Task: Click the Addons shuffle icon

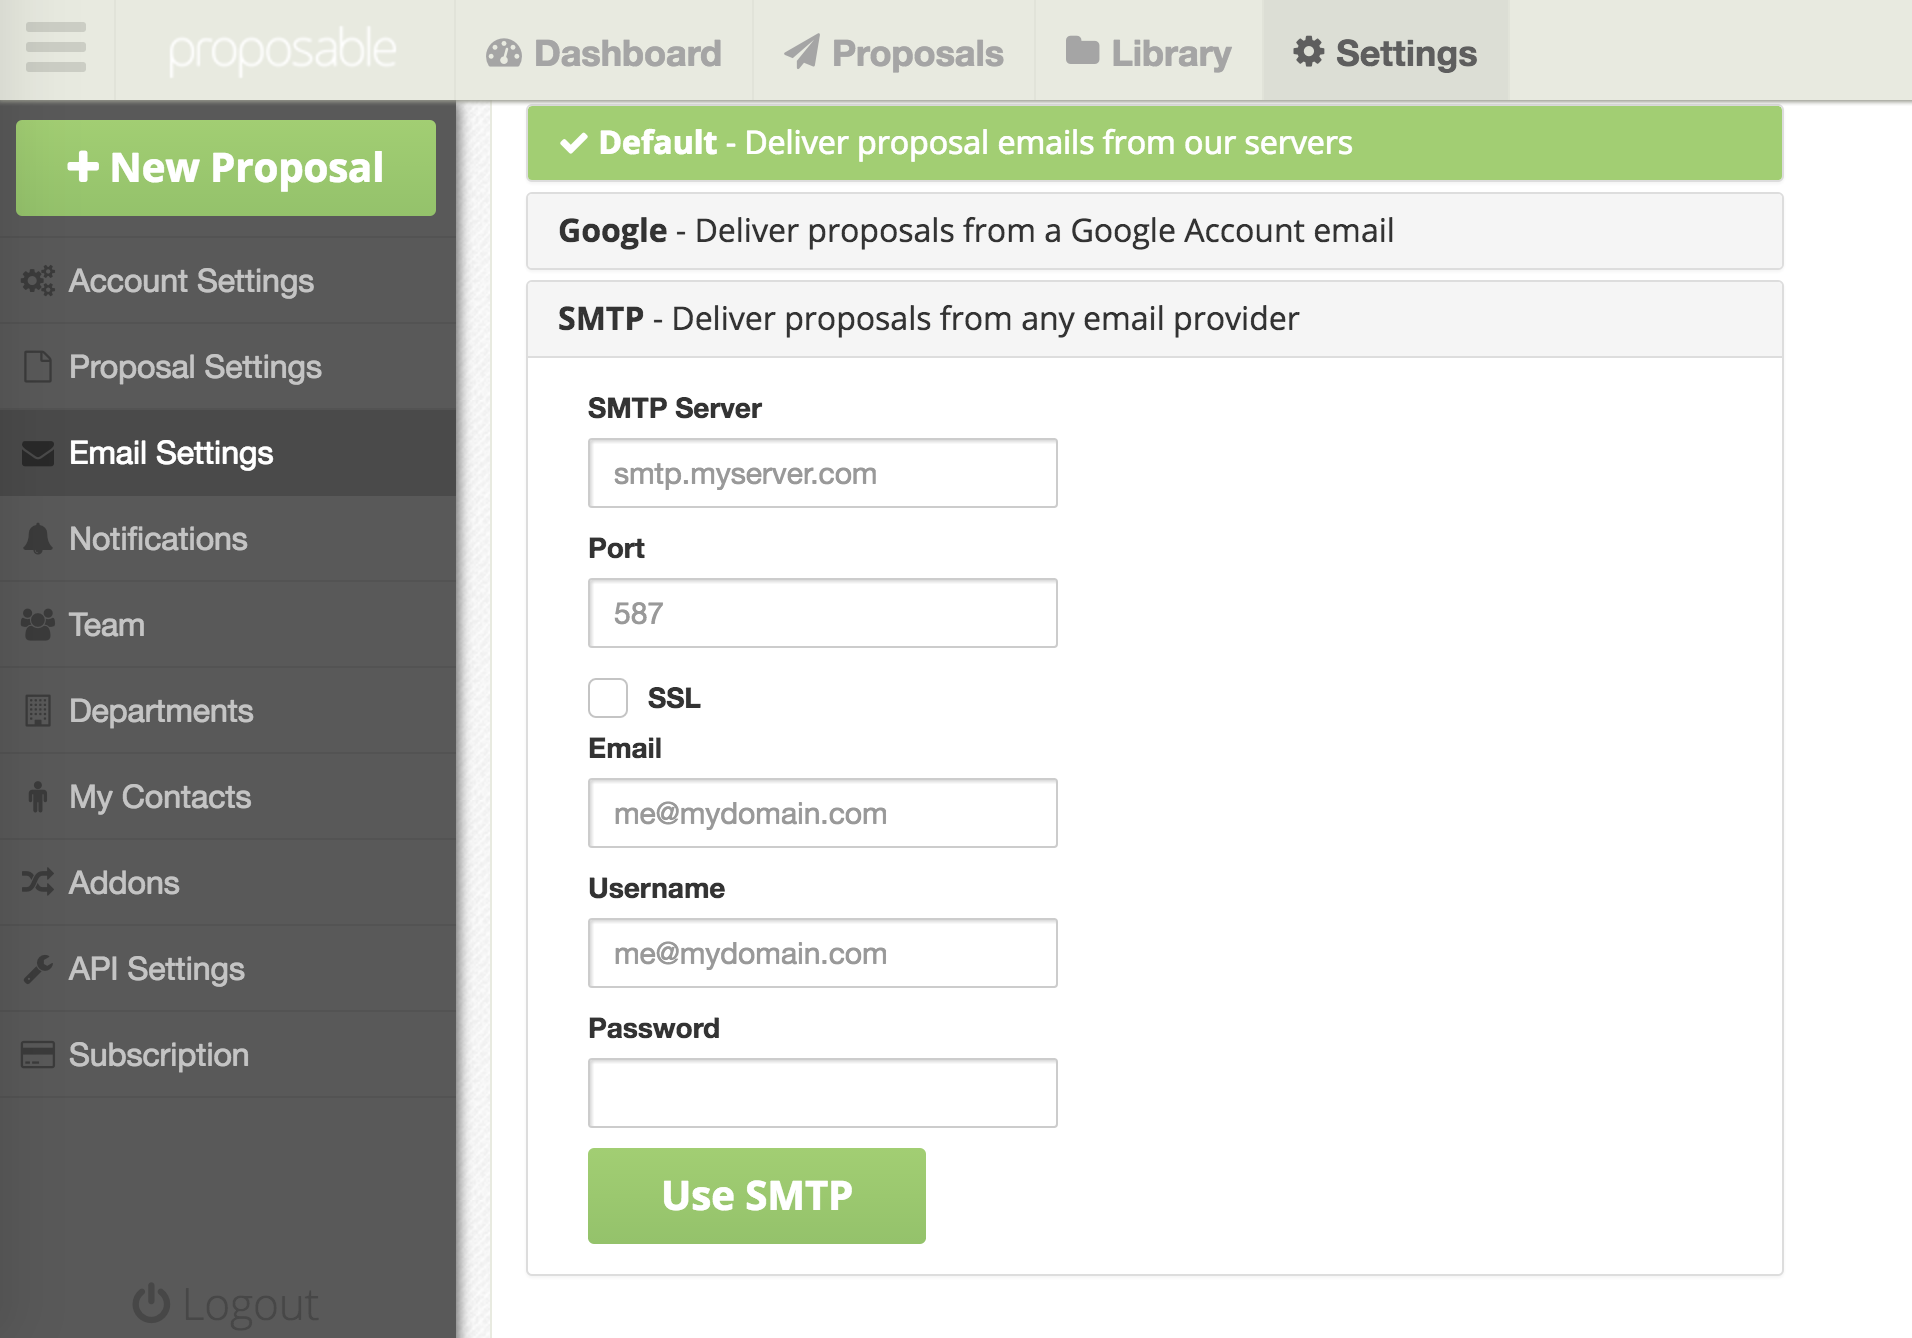Action: pos(38,882)
